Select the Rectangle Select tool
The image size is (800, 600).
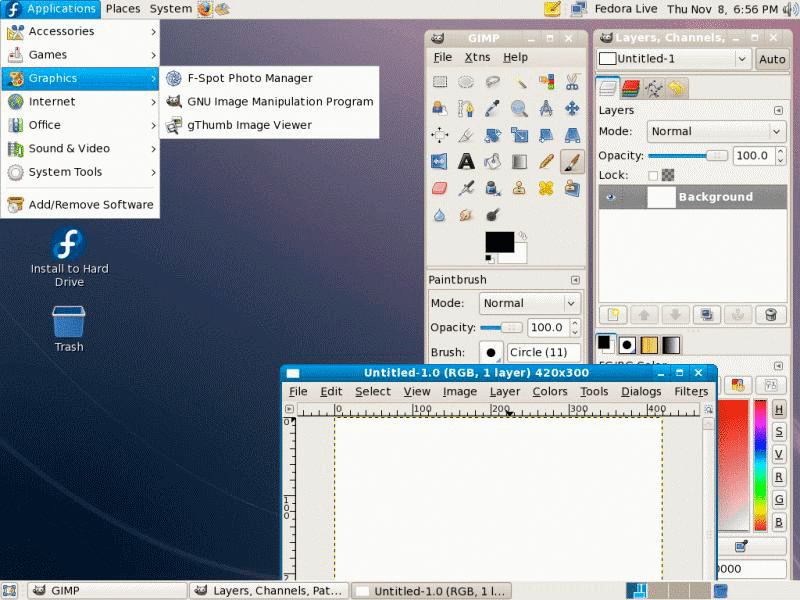[x=440, y=82]
